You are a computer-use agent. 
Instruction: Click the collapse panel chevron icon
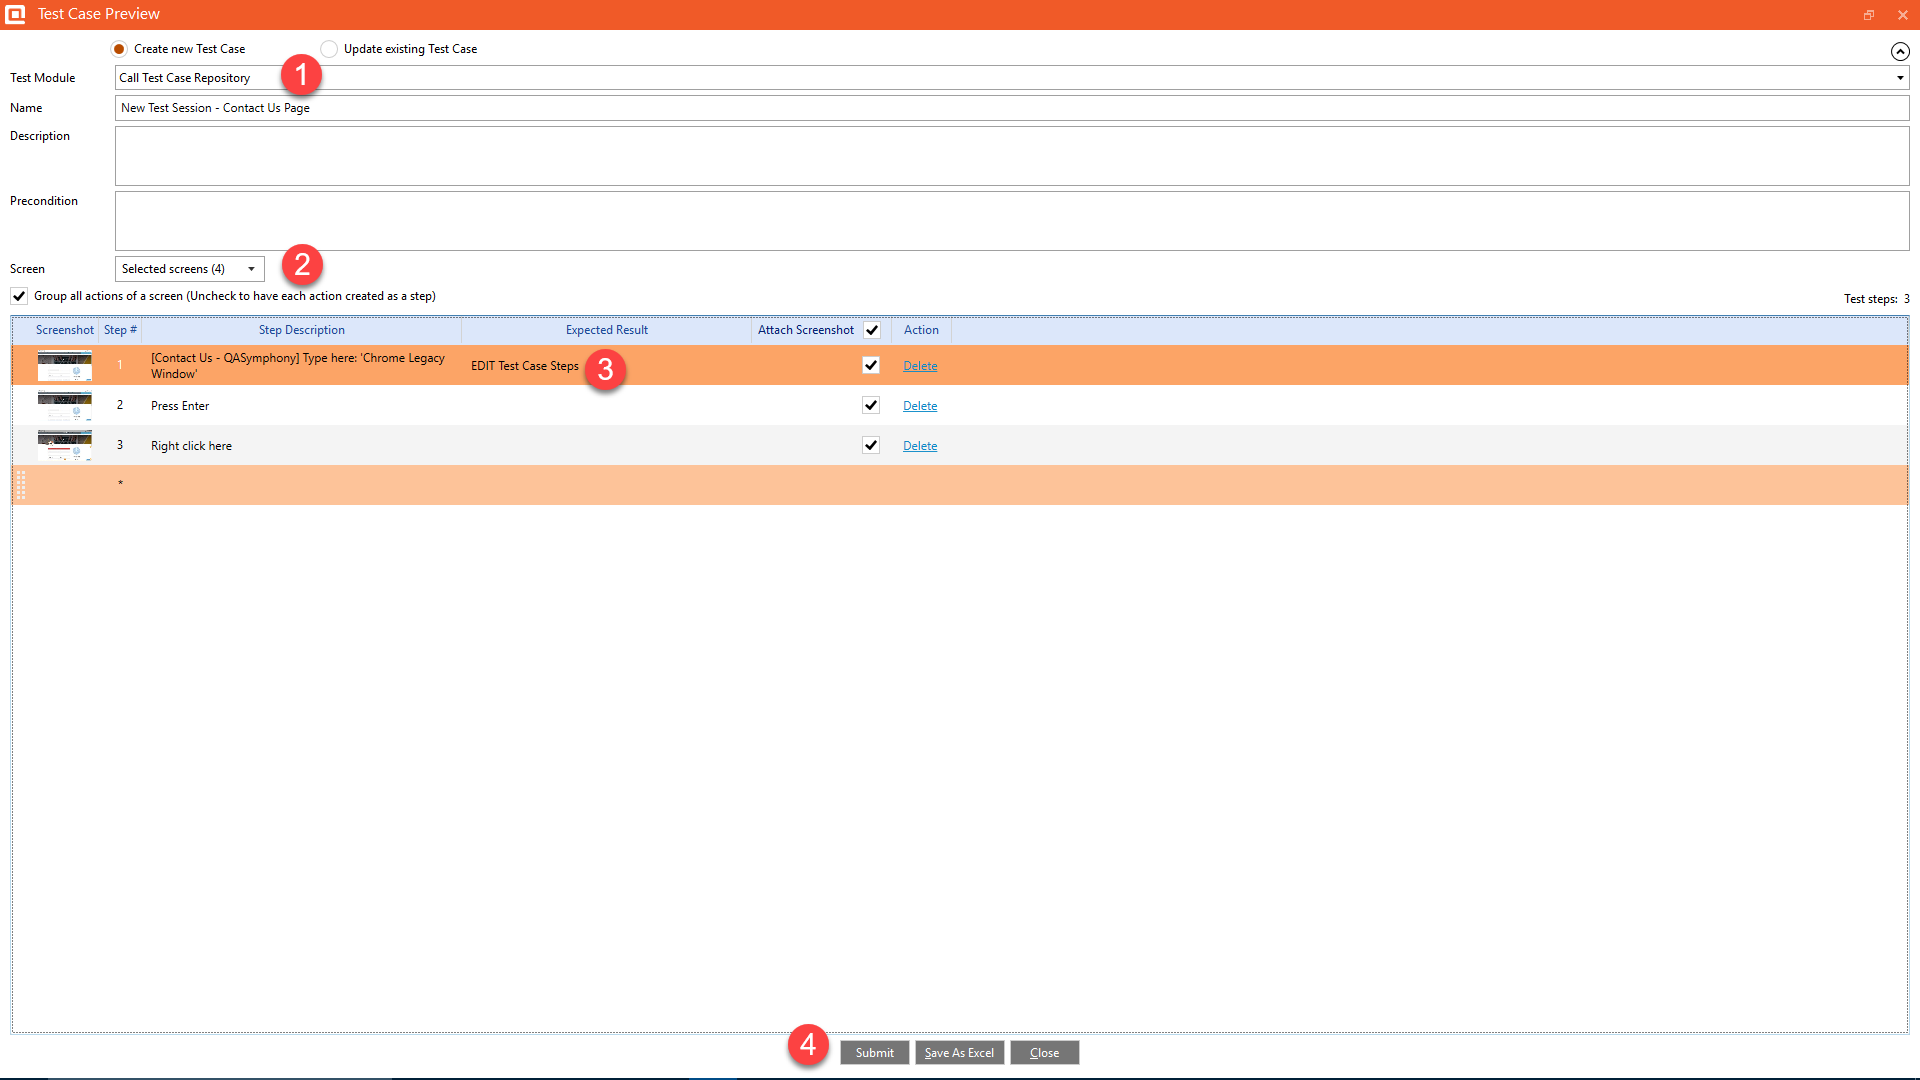1900,51
